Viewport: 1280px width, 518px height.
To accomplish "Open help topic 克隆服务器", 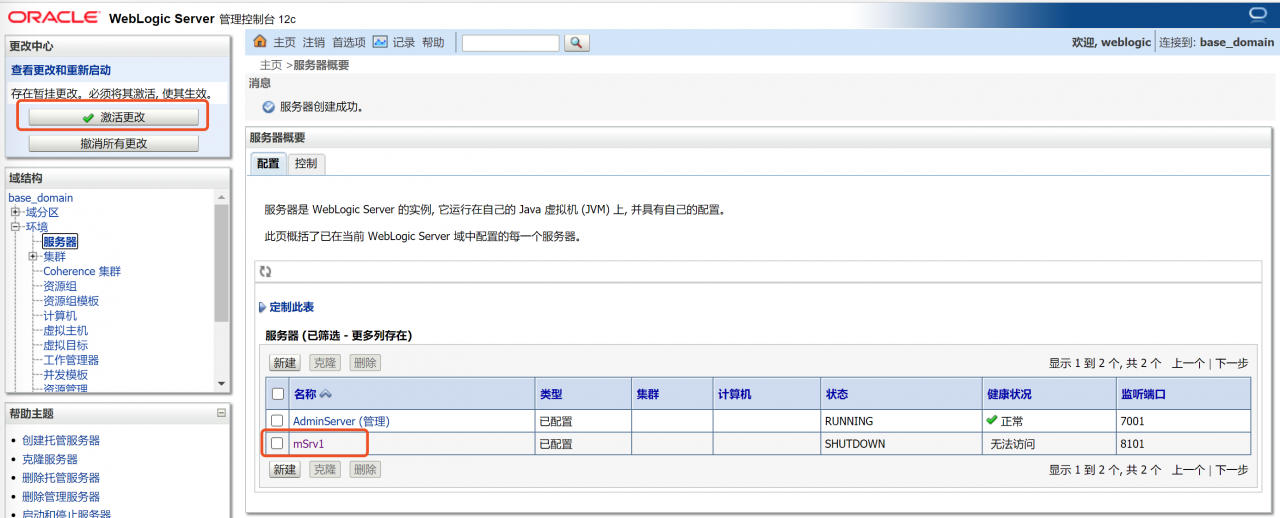I will click(50, 459).
